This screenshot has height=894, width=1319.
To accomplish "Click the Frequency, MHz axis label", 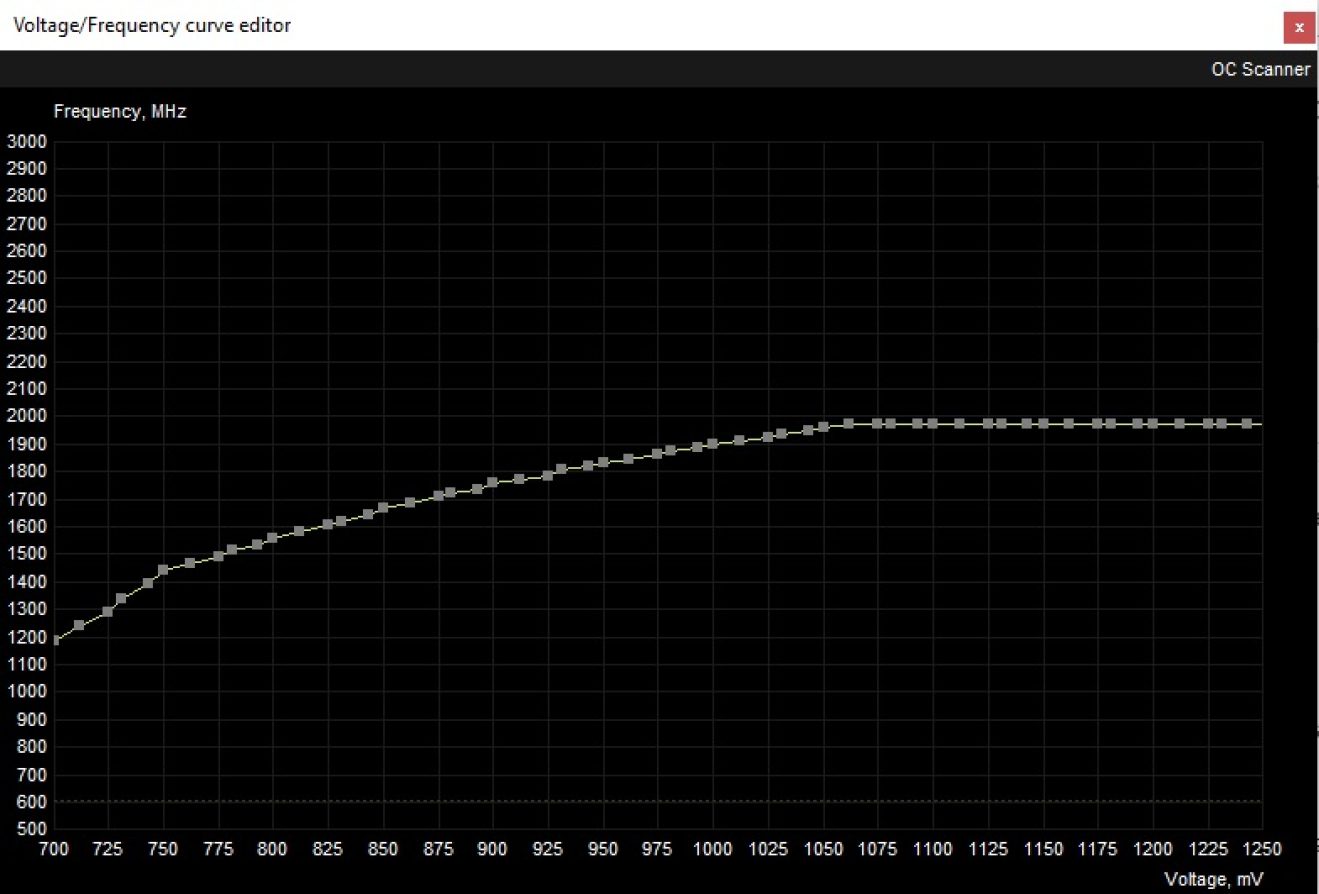I will (x=120, y=111).
